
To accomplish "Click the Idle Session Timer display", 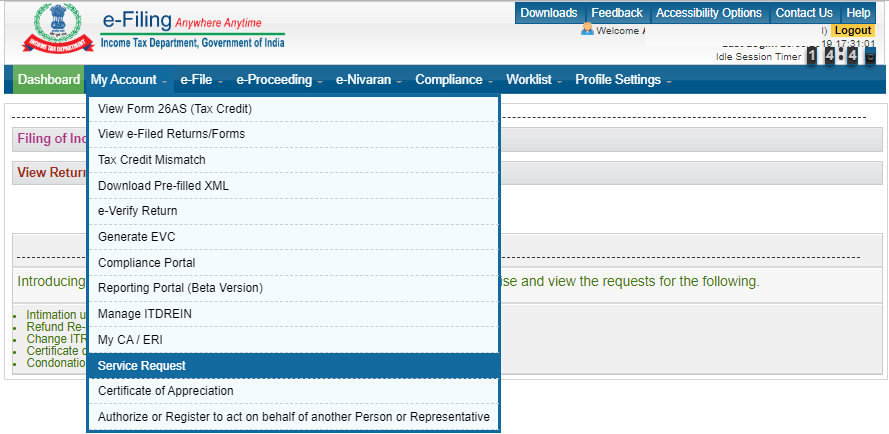I will 796,57.
